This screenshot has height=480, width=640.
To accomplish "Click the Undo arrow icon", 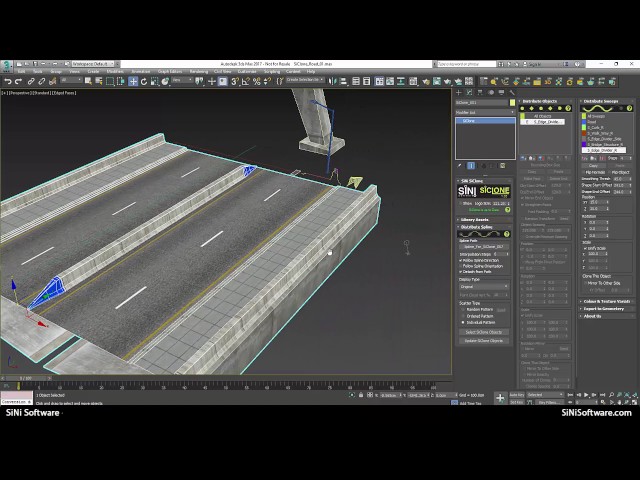I will click(8, 82).
